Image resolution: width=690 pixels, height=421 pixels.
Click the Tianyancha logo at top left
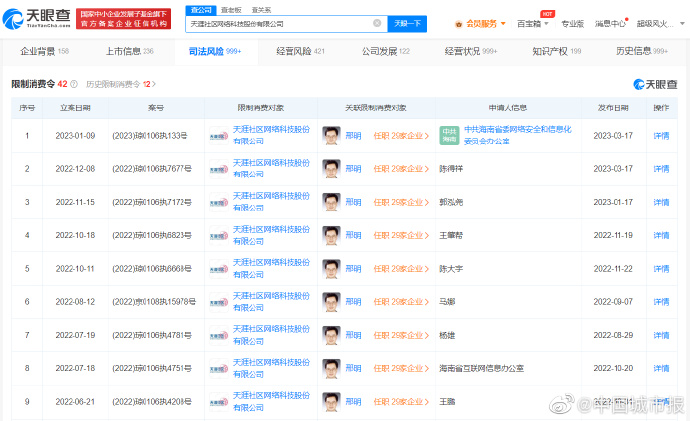(x=37, y=18)
